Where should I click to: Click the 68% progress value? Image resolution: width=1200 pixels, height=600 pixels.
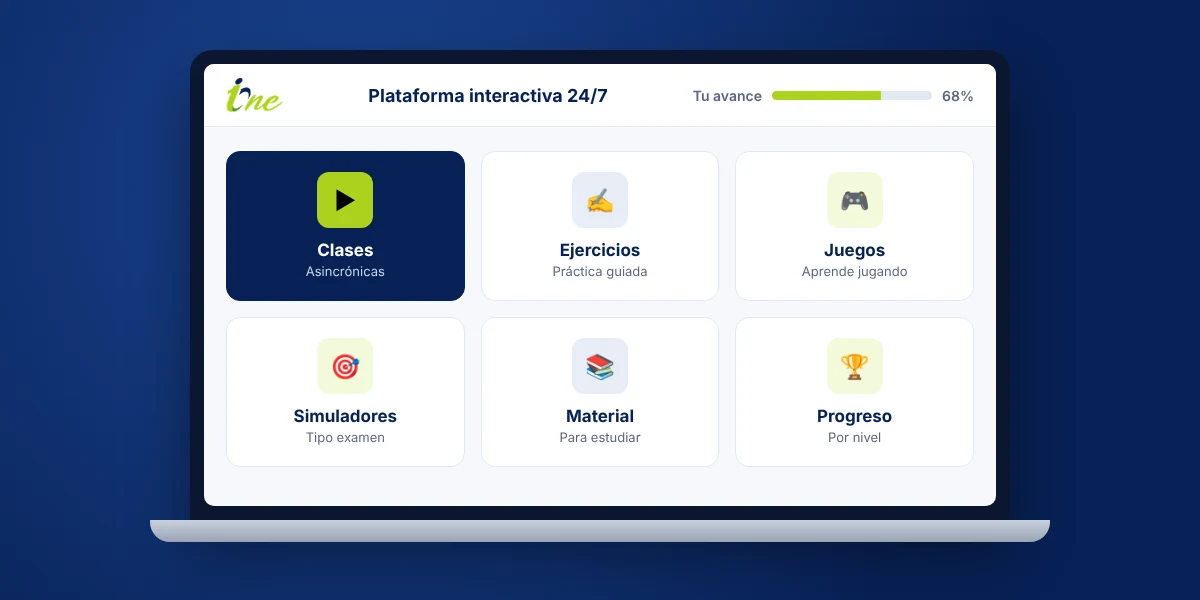click(x=957, y=96)
